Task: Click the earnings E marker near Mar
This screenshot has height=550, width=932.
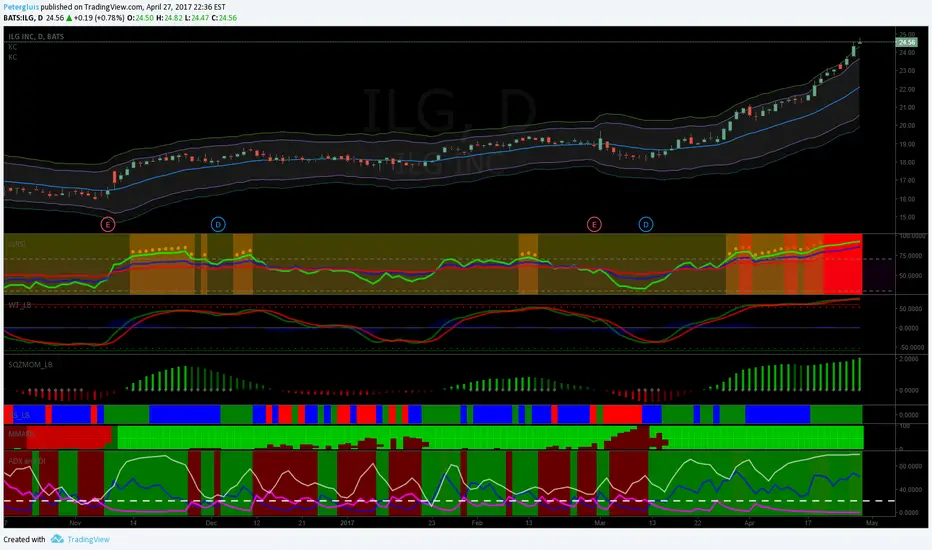Action: (x=594, y=224)
